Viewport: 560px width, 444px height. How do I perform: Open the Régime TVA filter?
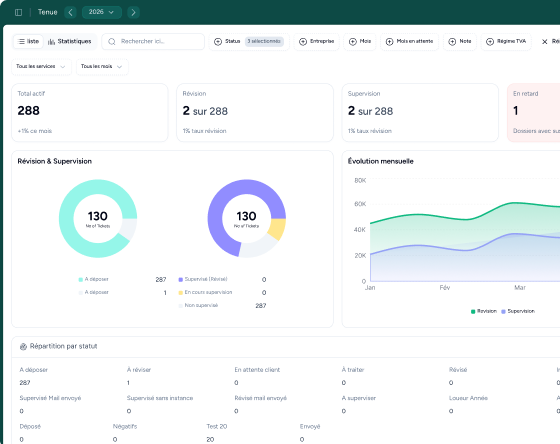[506, 41]
